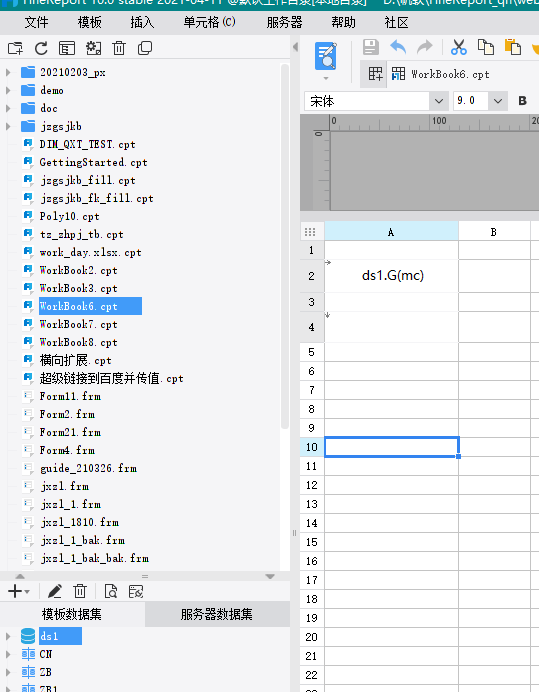Open the 服务器 menu
Viewport: 539px width, 692px height.
[x=284, y=23]
